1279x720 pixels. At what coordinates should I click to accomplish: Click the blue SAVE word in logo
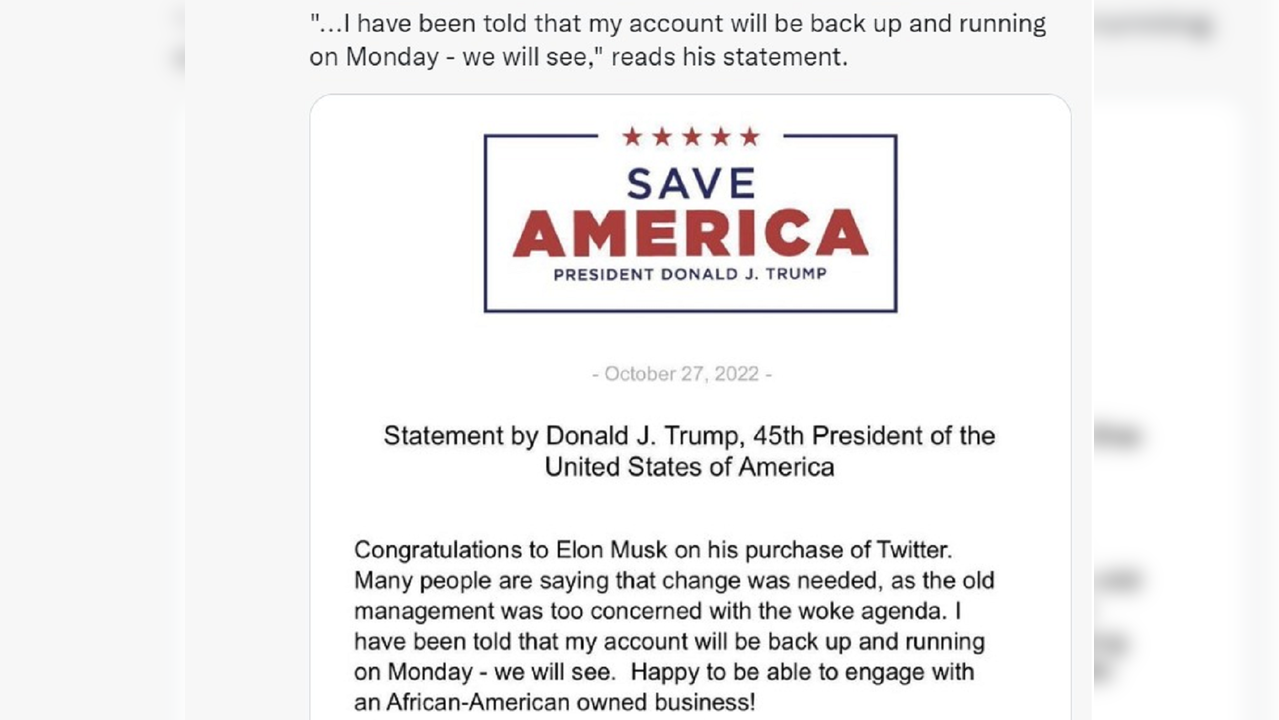(690, 183)
